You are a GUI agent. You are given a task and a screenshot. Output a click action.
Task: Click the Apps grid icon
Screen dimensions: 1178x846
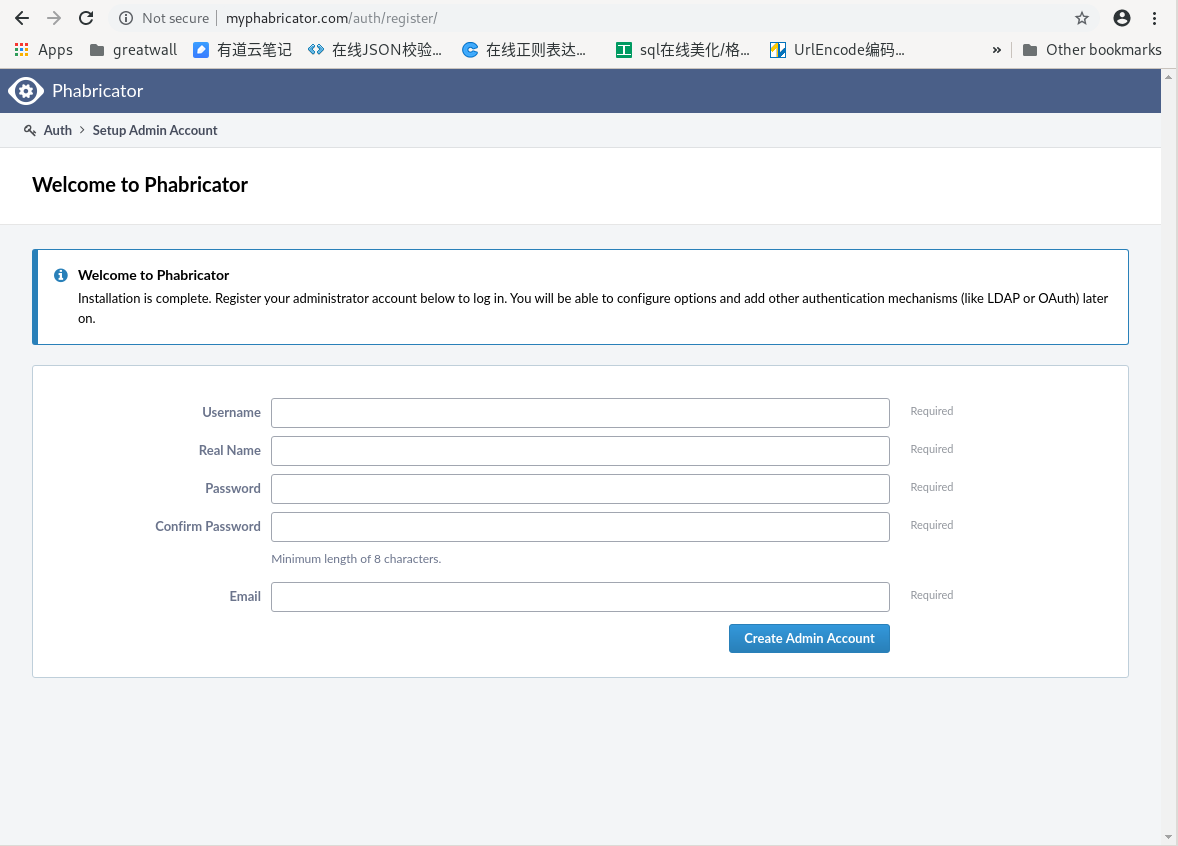point(21,49)
